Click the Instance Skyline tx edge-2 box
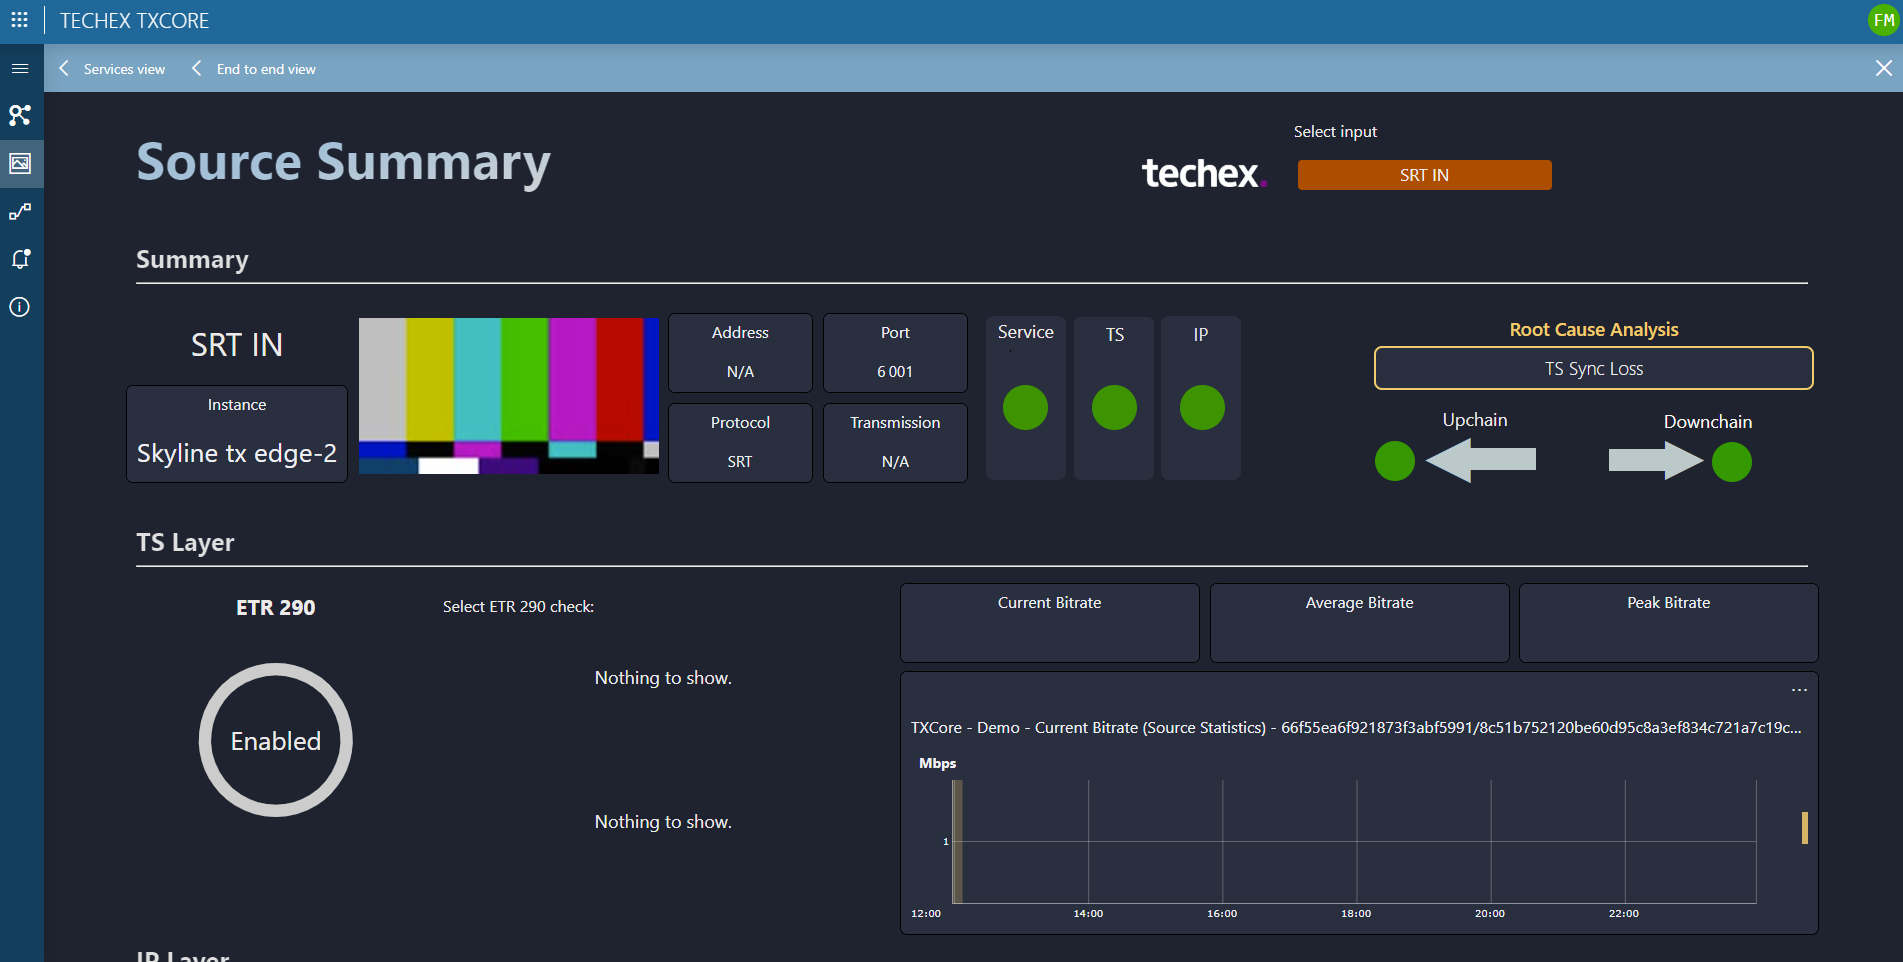Viewport: 1903px width, 962px height. coord(237,434)
